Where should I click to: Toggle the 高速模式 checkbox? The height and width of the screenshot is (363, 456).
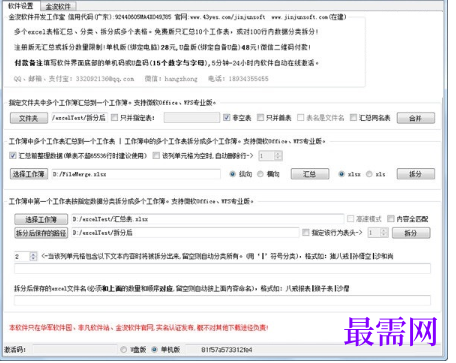click(x=350, y=219)
